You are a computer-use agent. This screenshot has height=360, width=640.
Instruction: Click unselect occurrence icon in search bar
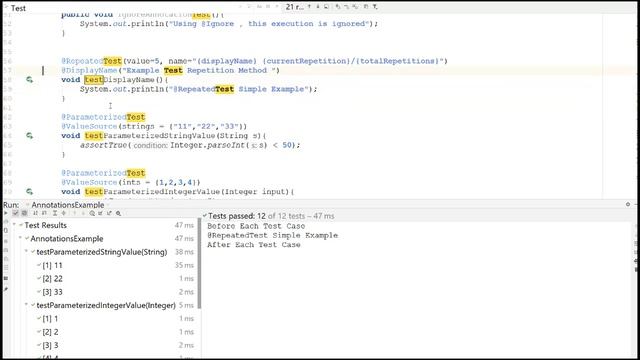(x=346, y=7)
